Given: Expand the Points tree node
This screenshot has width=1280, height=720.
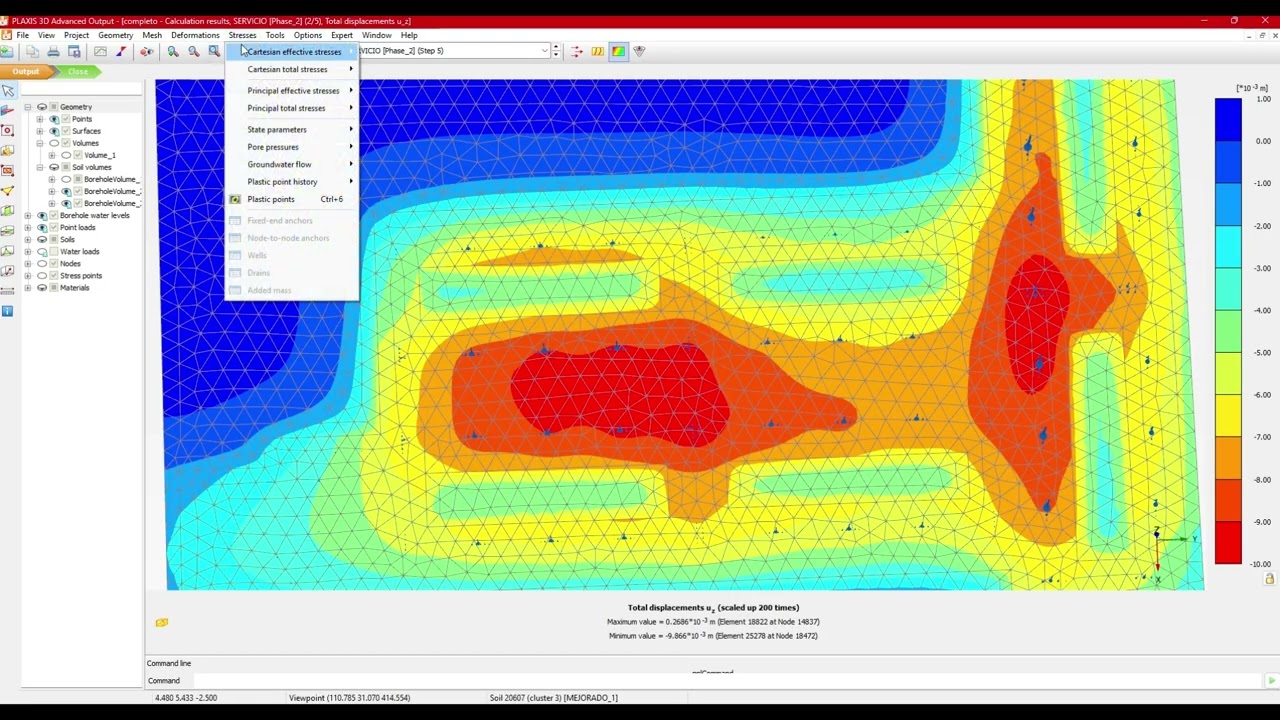Looking at the screenshot, I should 40,119.
